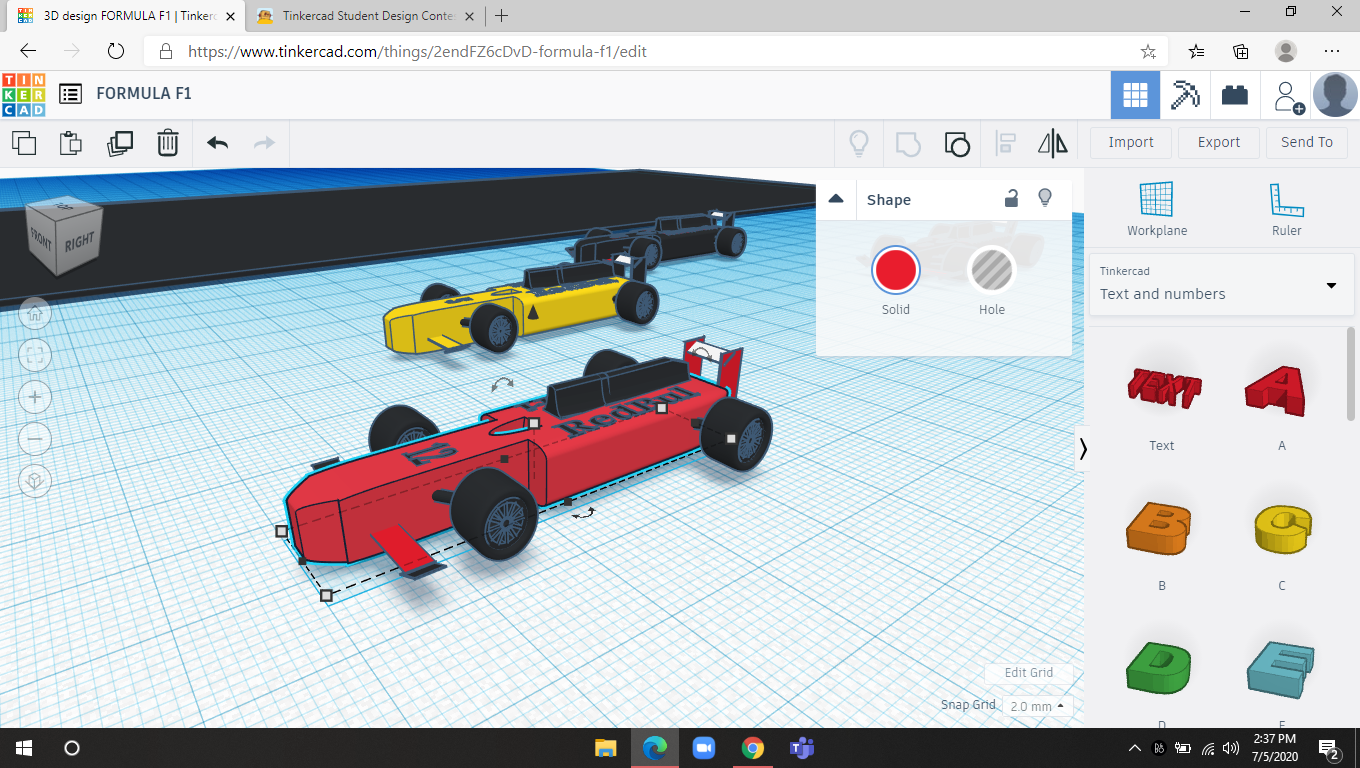Screen dimensions: 1360x768
Task: Invite a collaborator with add-person icon
Action: [x=1287, y=95]
